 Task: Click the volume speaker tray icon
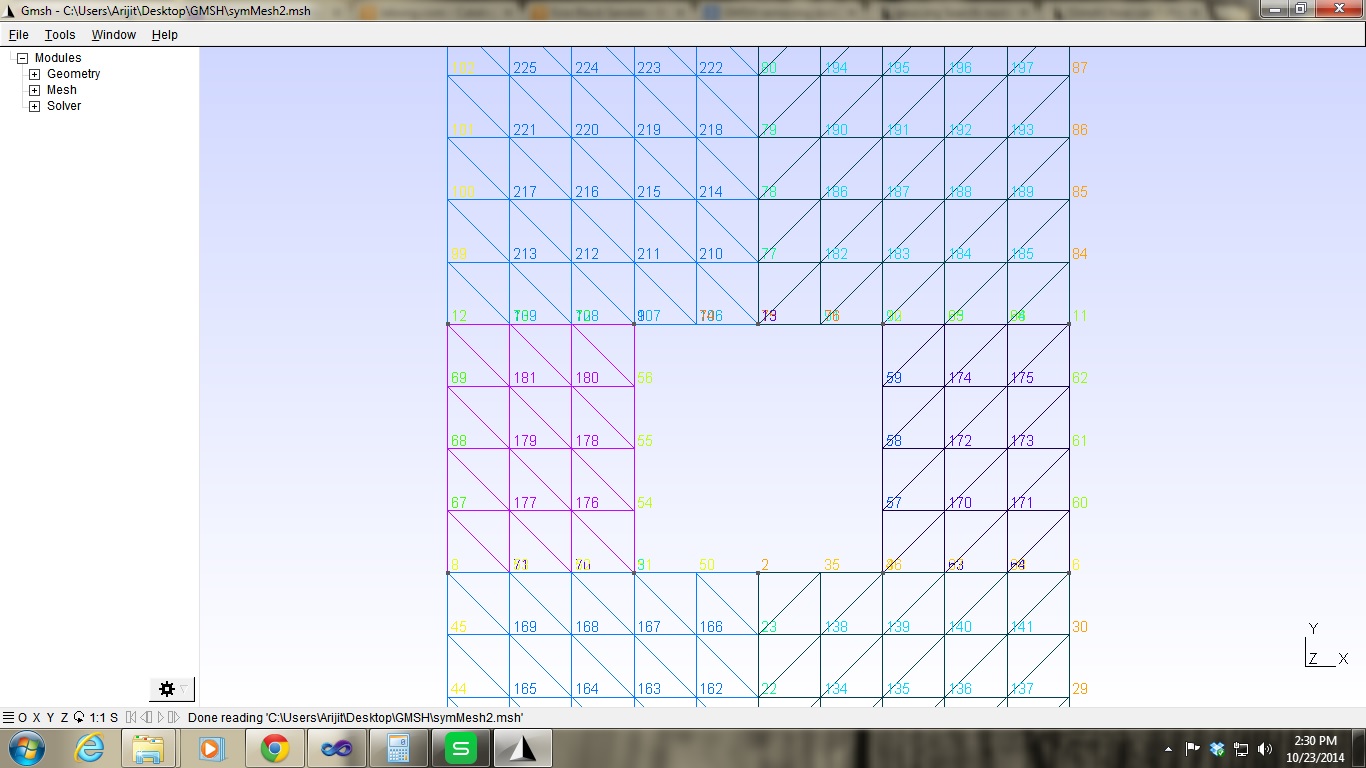1265,748
